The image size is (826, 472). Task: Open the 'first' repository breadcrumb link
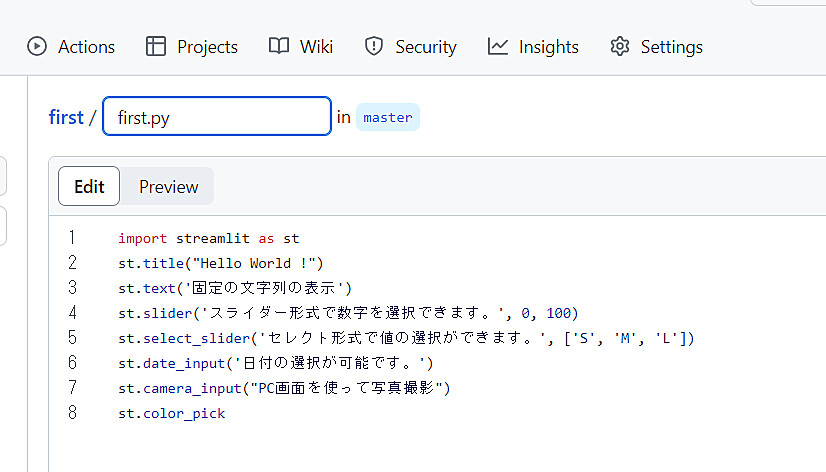coord(66,117)
